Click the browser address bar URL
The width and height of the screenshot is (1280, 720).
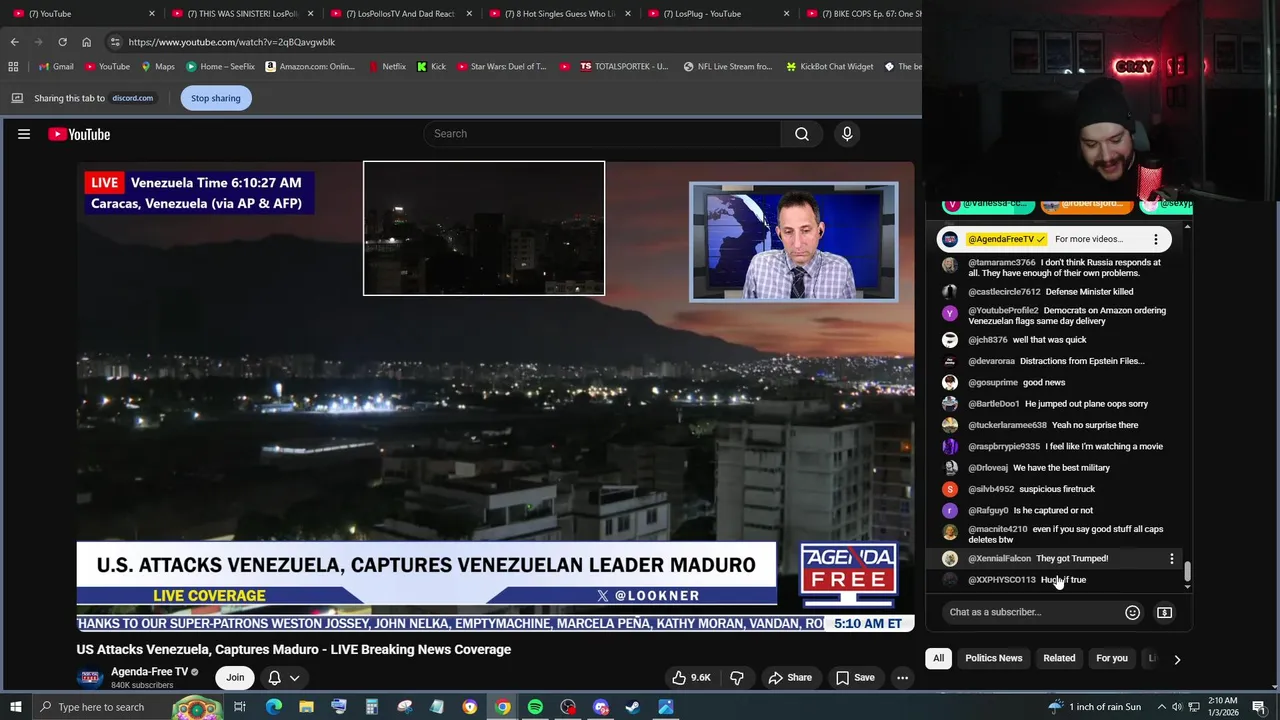tap(232, 42)
